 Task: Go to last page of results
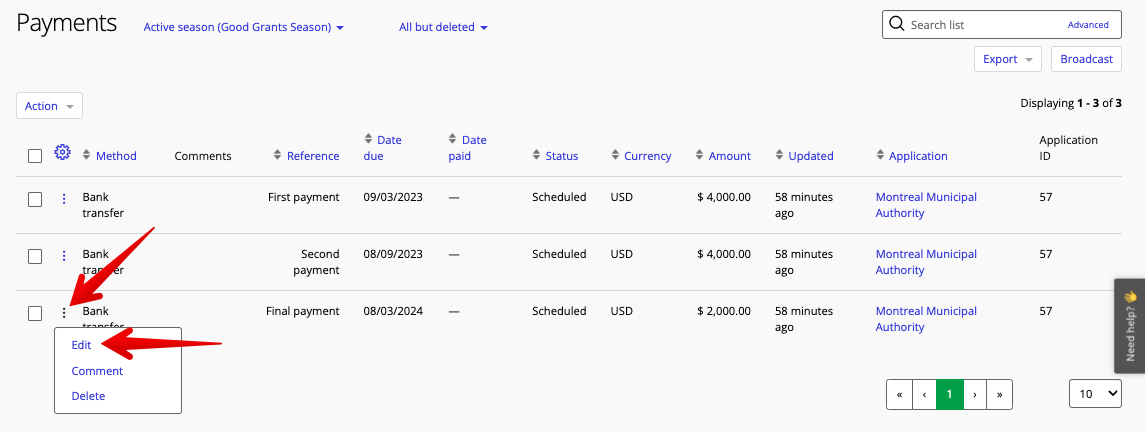[x=1000, y=394]
